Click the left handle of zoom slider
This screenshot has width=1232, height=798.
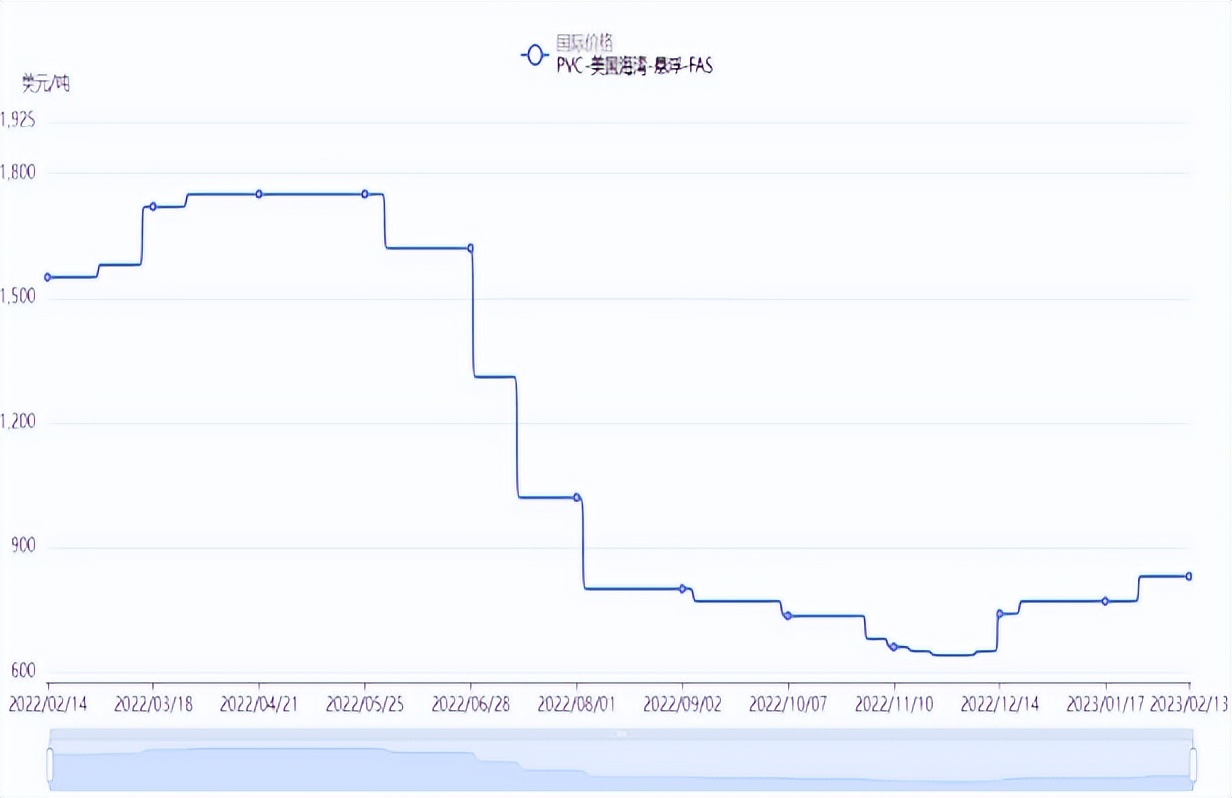pyautogui.click(x=49, y=764)
